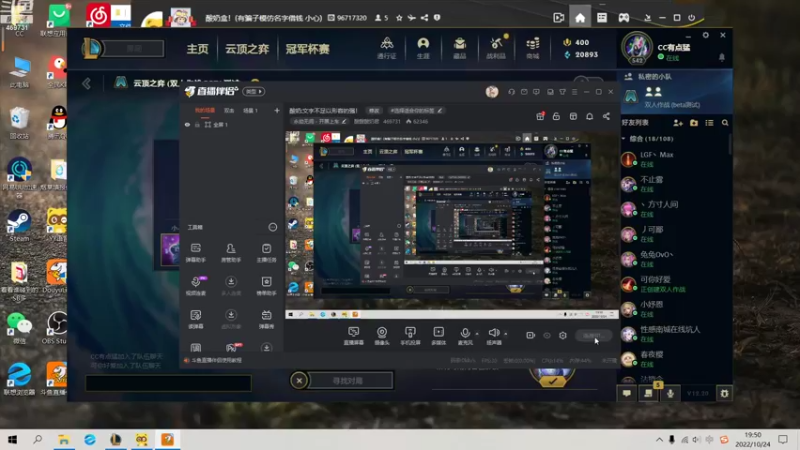Toggle League voice microphone under friends list
The height and width of the screenshot is (450, 800).
pos(670,393)
